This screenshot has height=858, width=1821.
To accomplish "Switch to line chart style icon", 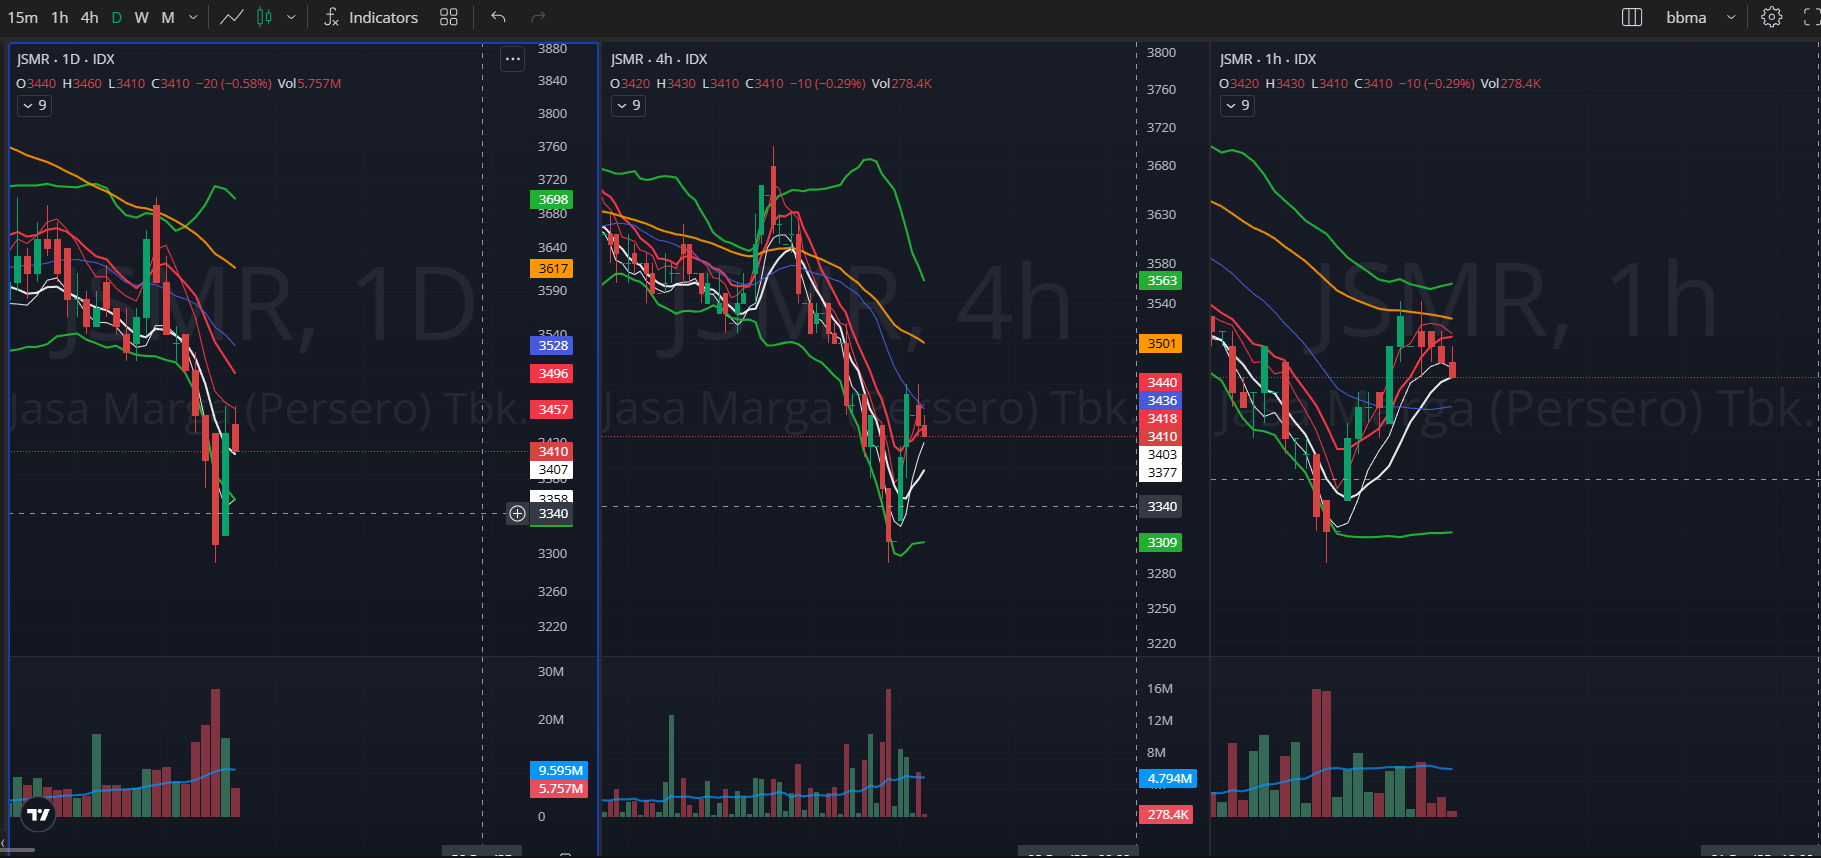I will [x=232, y=17].
